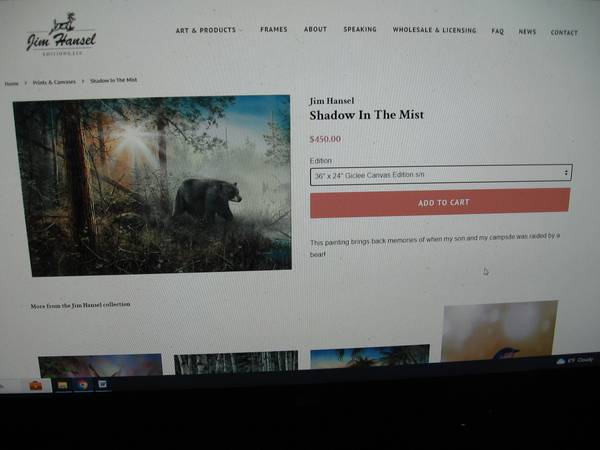Open the About page
The height and width of the screenshot is (450, 600).
(x=315, y=29)
